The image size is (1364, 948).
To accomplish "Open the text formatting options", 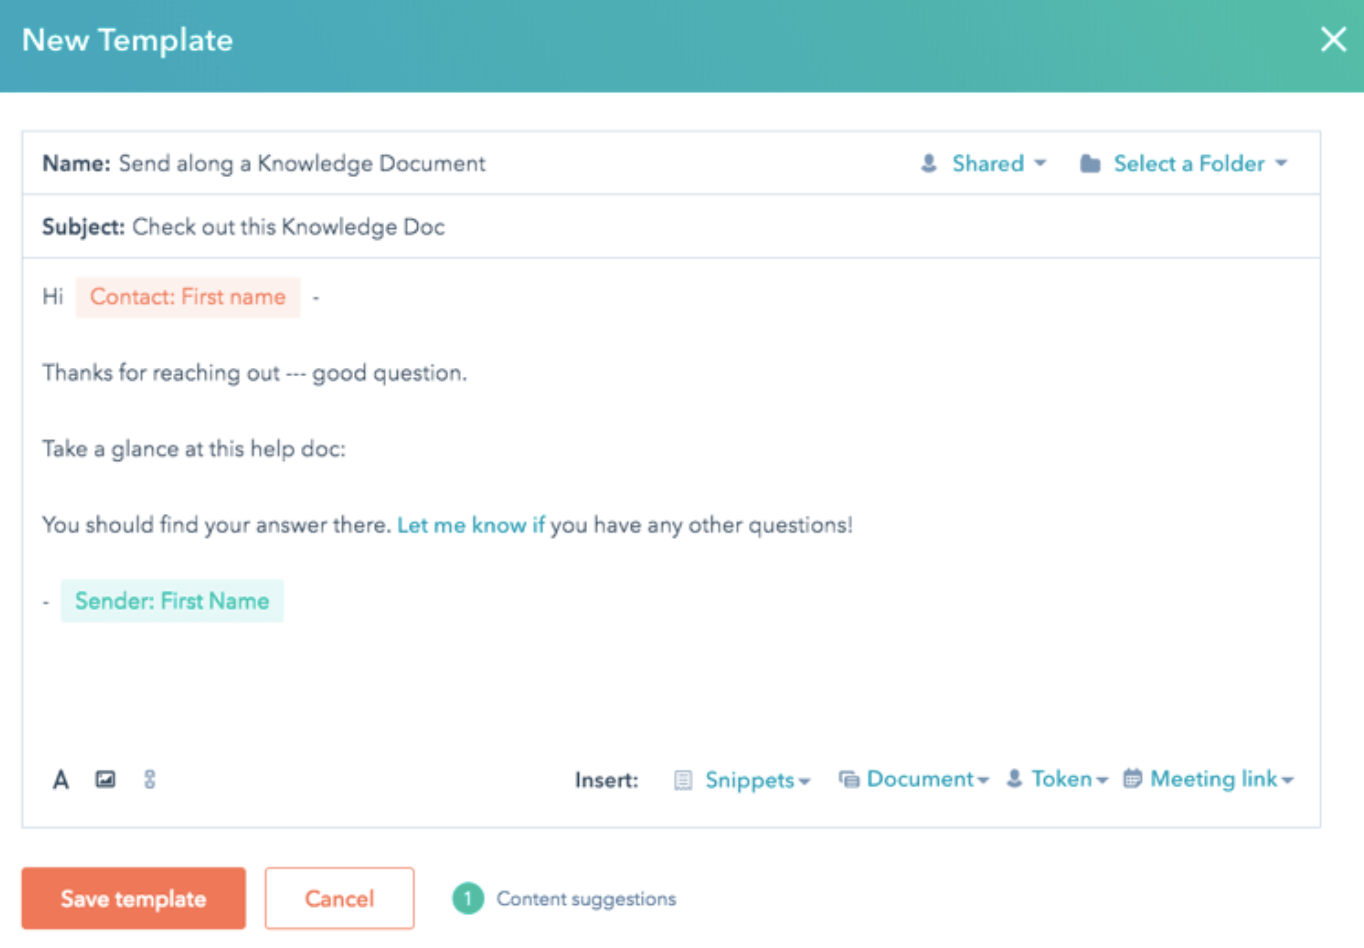I will [x=59, y=779].
